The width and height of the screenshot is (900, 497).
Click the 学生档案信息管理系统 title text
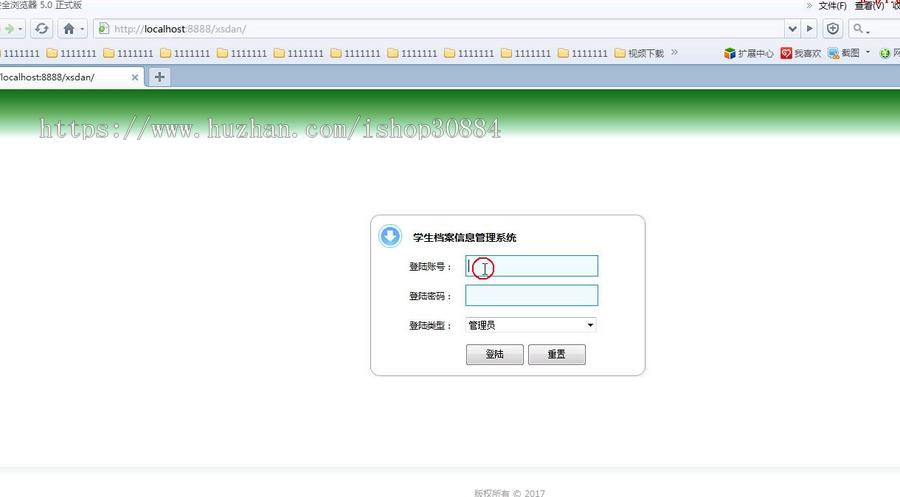[464, 238]
